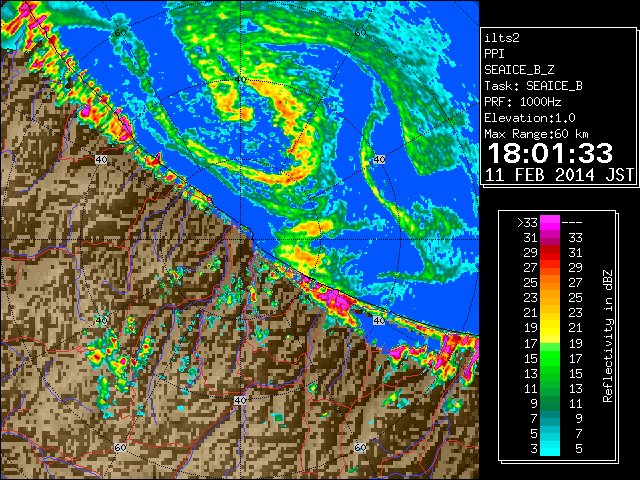Click the '60' ring label in southwest land area
This screenshot has width=640, height=480.
pos(120,448)
